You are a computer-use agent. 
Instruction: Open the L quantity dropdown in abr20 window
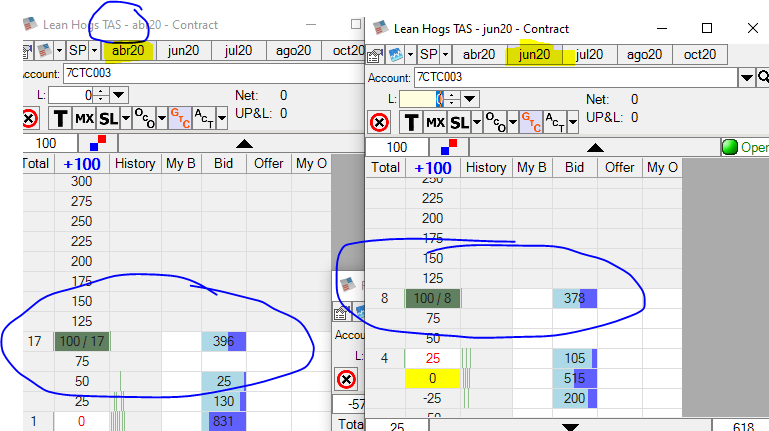point(119,95)
